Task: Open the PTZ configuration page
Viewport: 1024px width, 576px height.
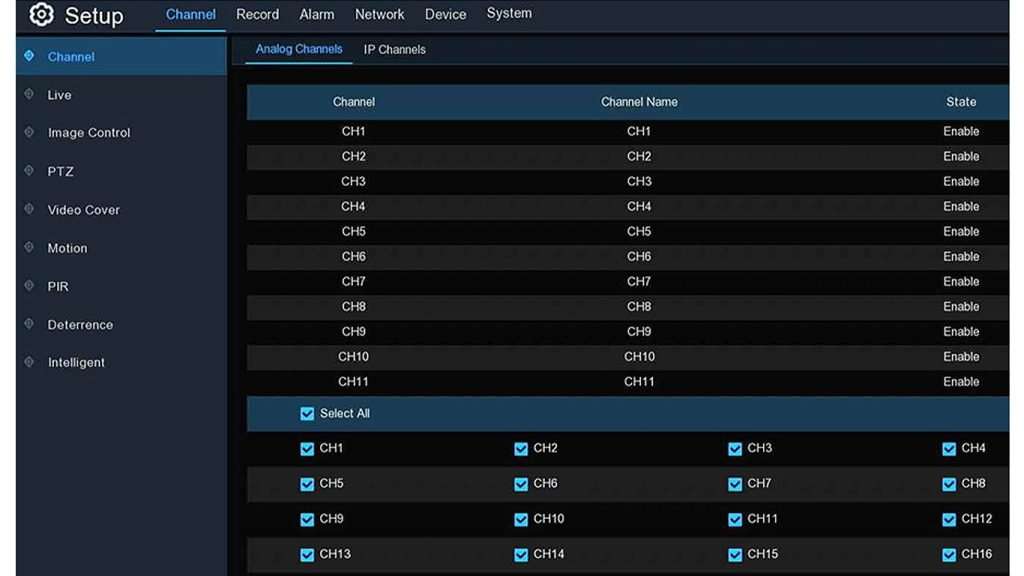Action: (x=60, y=171)
